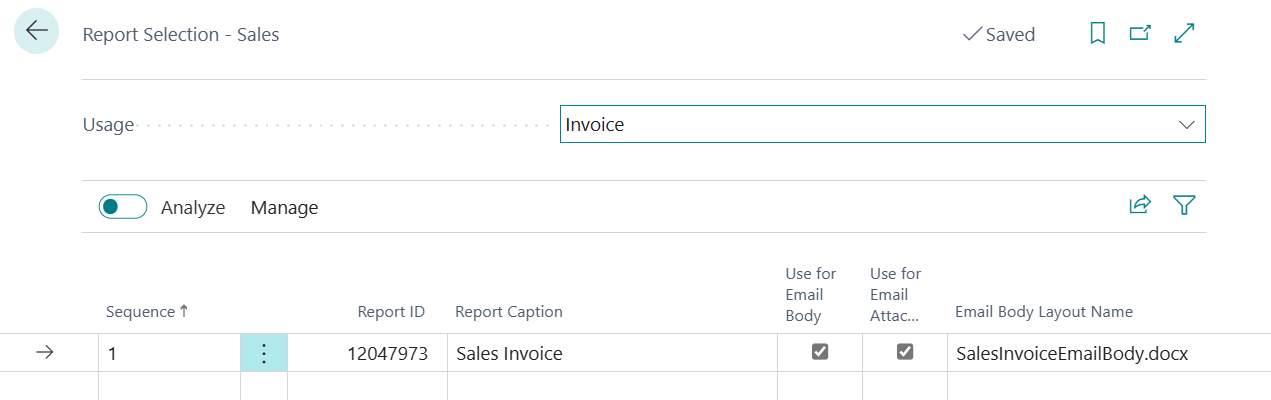Click Email Body Layout Name column header

pyautogui.click(x=1044, y=312)
